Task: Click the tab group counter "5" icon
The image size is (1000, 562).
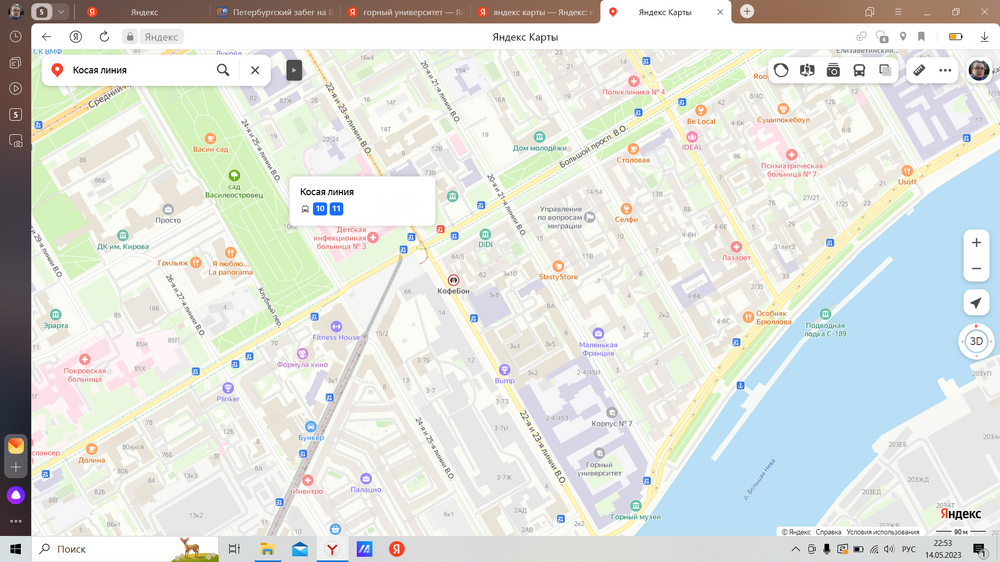Action: 42,11
